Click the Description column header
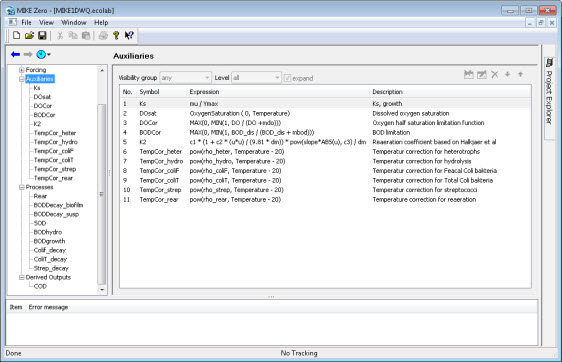Image resolution: width=562 pixels, height=362 pixels. pyautogui.click(x=387, y=92)
